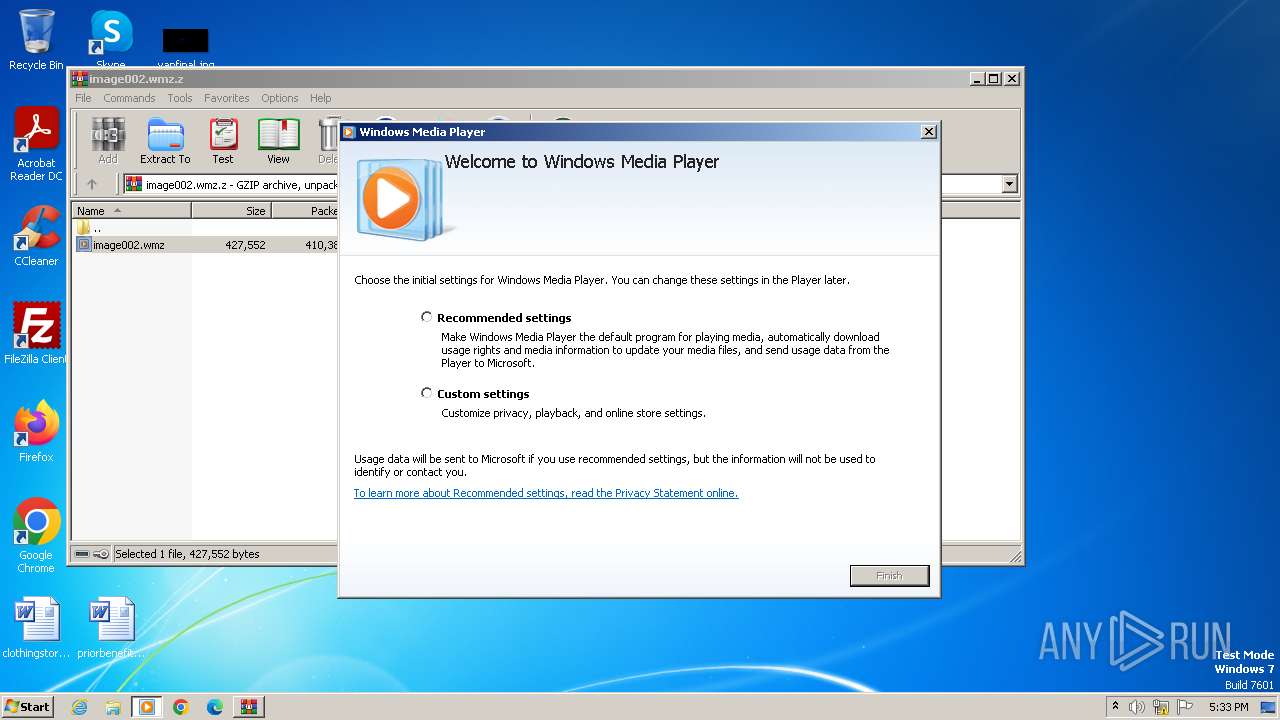Open the volume speaker tray icon
Image resolution: width=1280 pixels, height=720 pixels.
(1137, 707)
